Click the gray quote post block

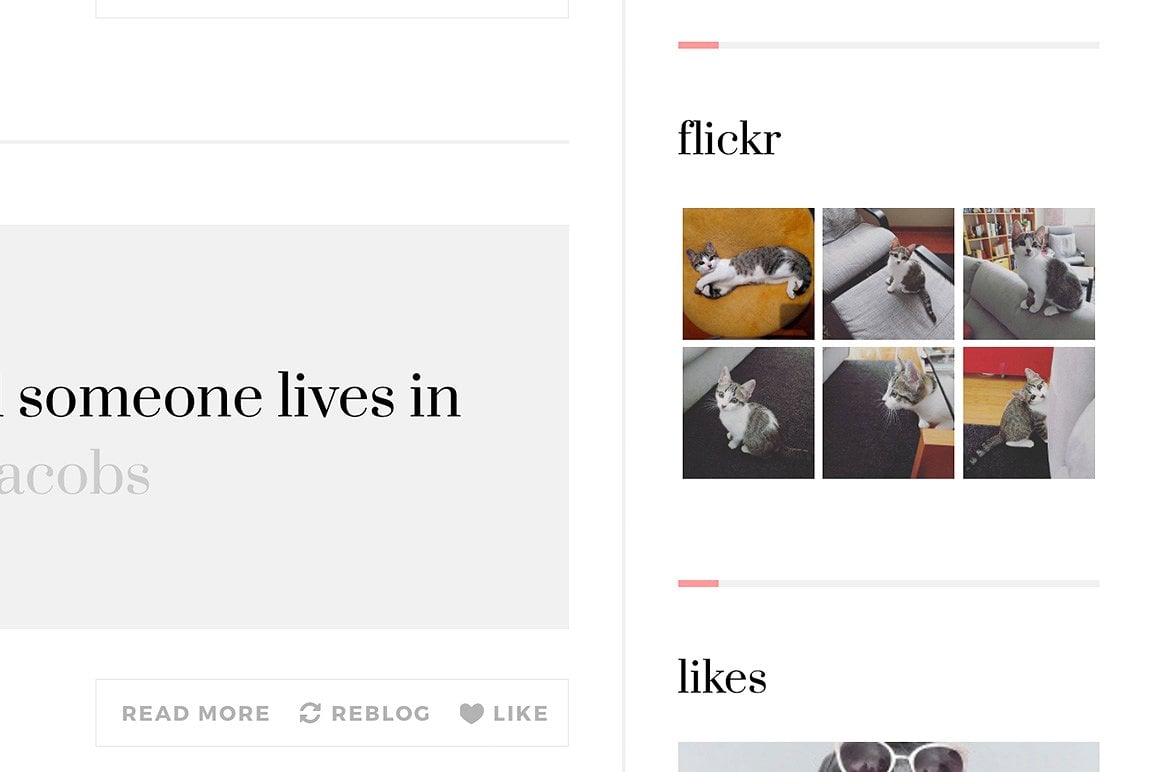(284, 427)
